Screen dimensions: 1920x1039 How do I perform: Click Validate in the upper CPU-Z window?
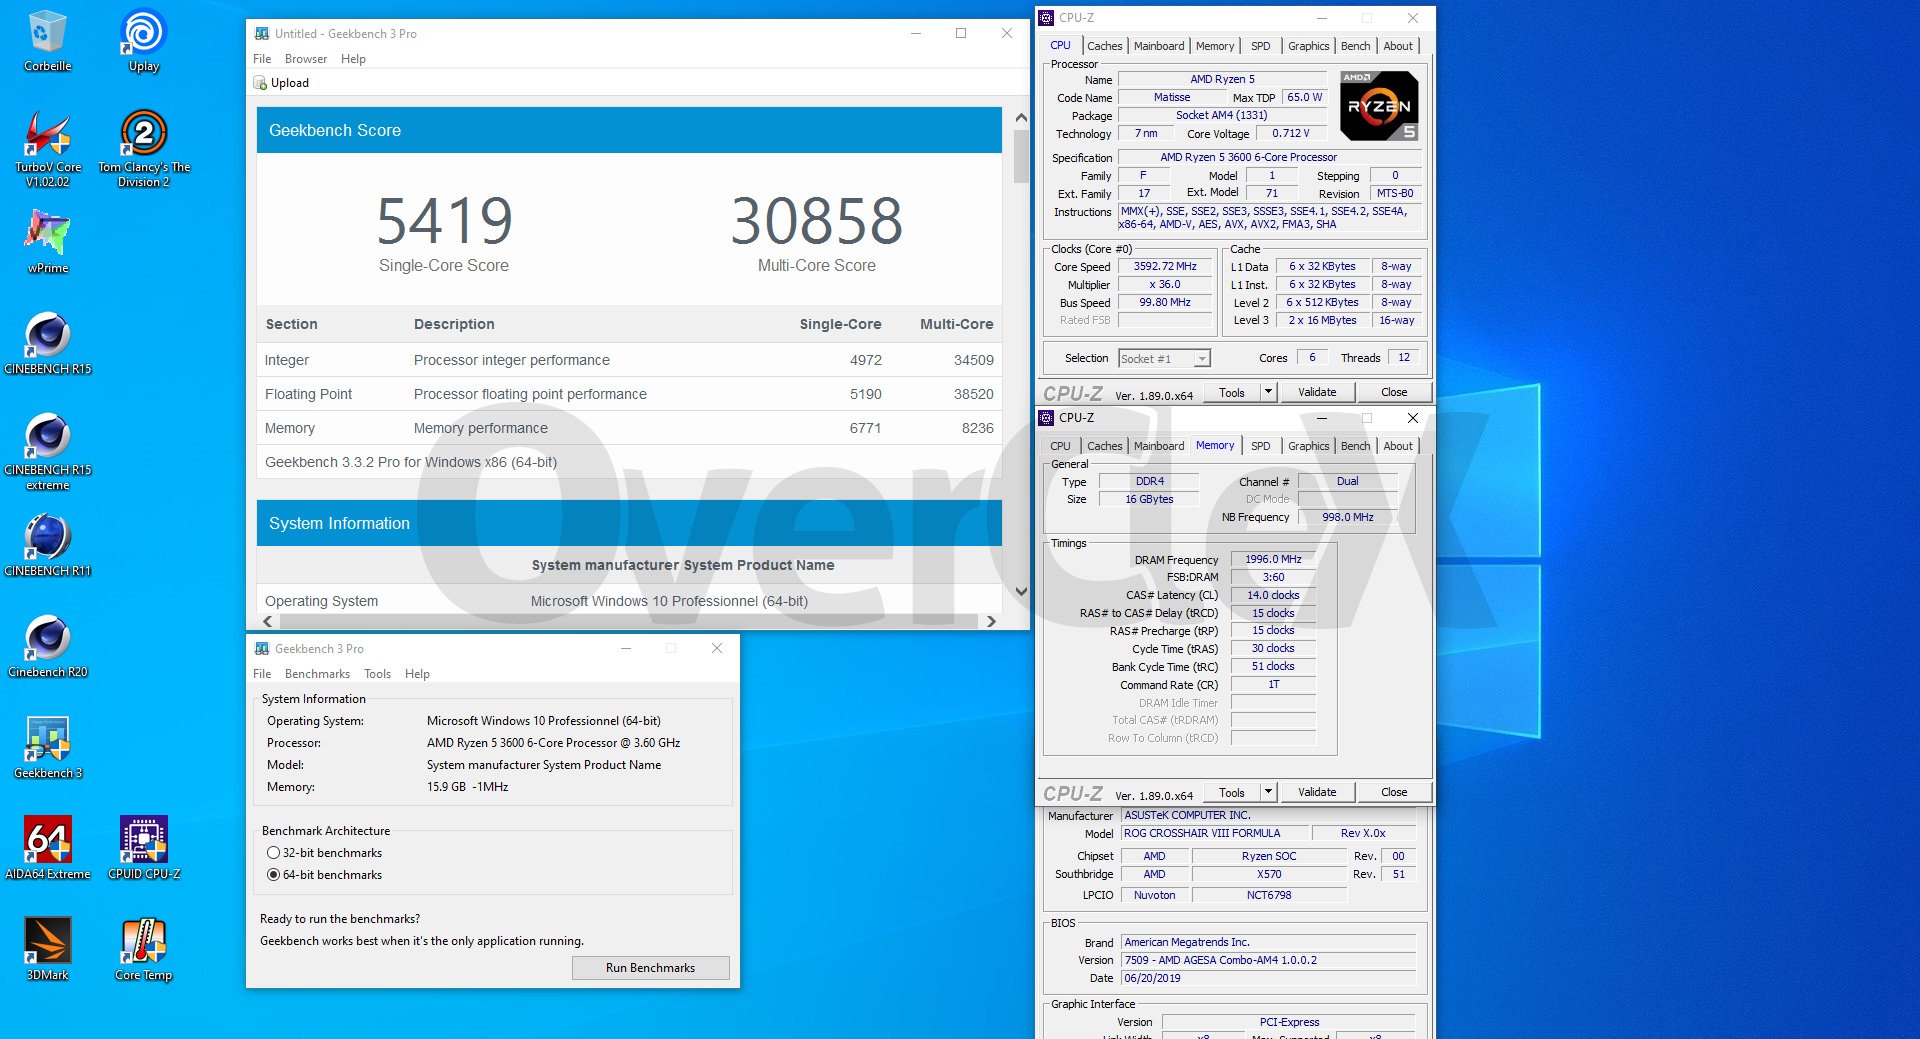pyautogui.click(x=1317, y=392)
